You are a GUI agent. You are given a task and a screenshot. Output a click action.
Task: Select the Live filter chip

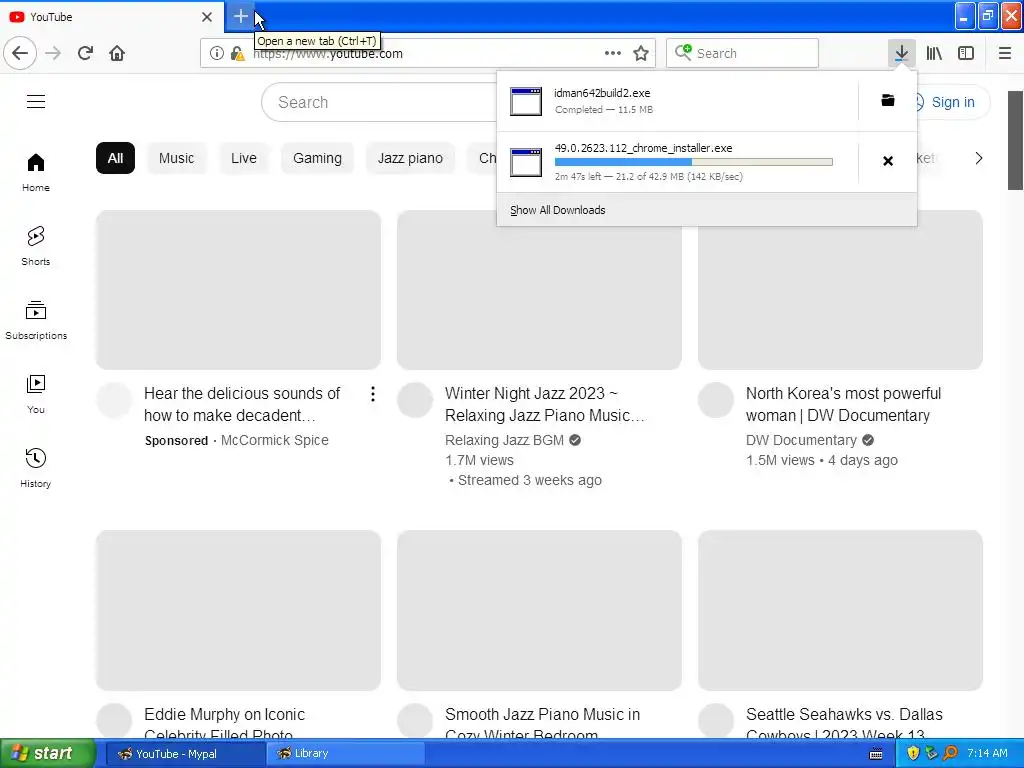pyautogui.click(x=244, y=158)
